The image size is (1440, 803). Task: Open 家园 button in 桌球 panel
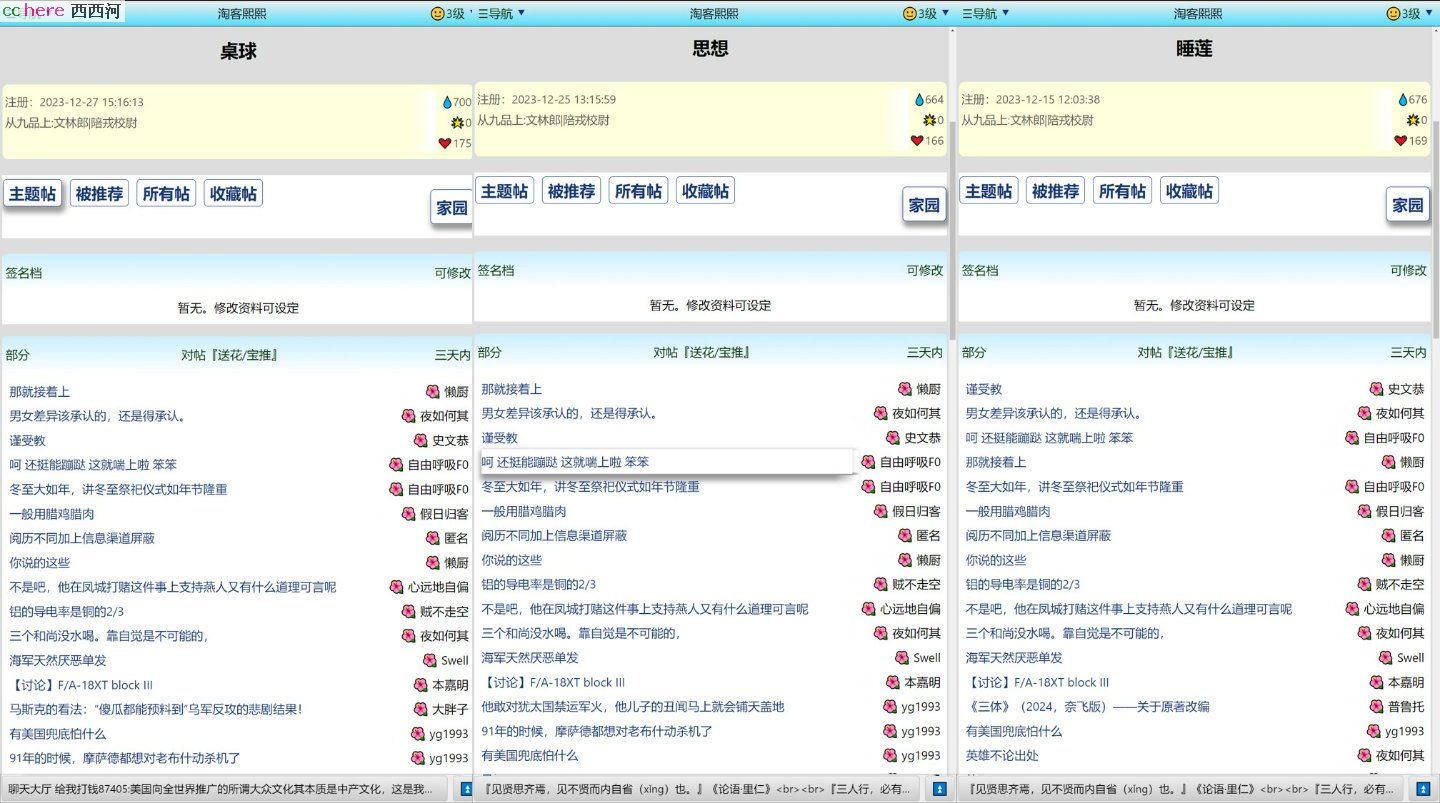tap(452, 208)
